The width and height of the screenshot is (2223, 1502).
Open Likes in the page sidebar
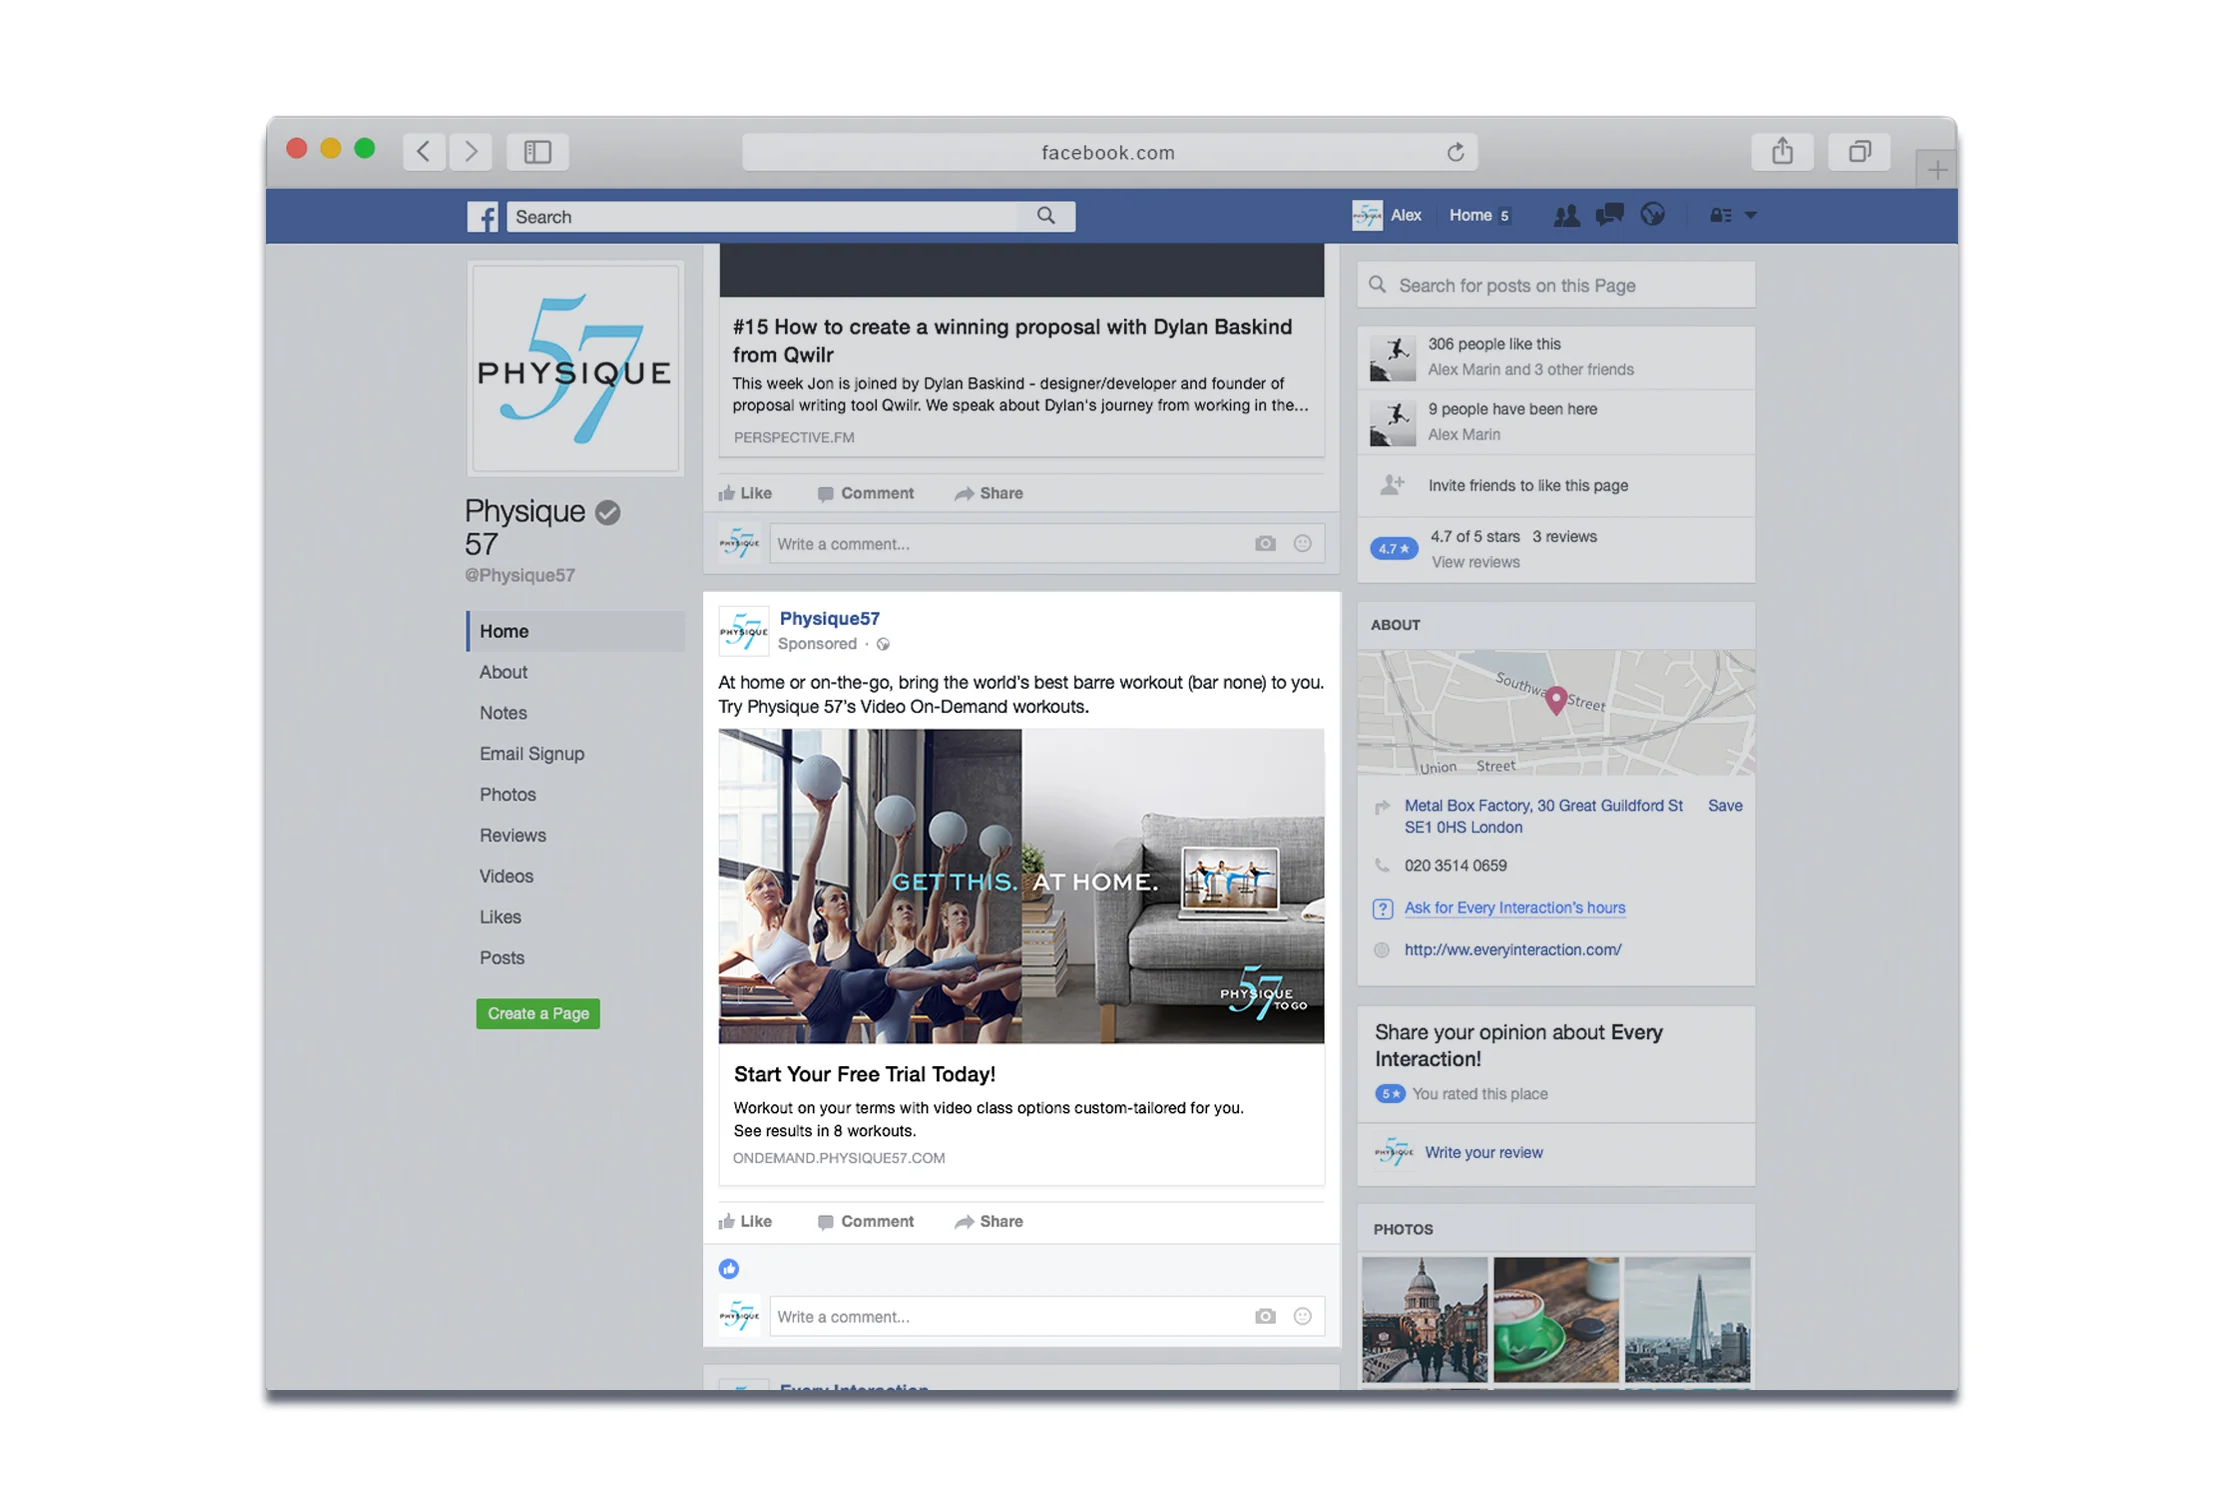click(x=500, y=917)
